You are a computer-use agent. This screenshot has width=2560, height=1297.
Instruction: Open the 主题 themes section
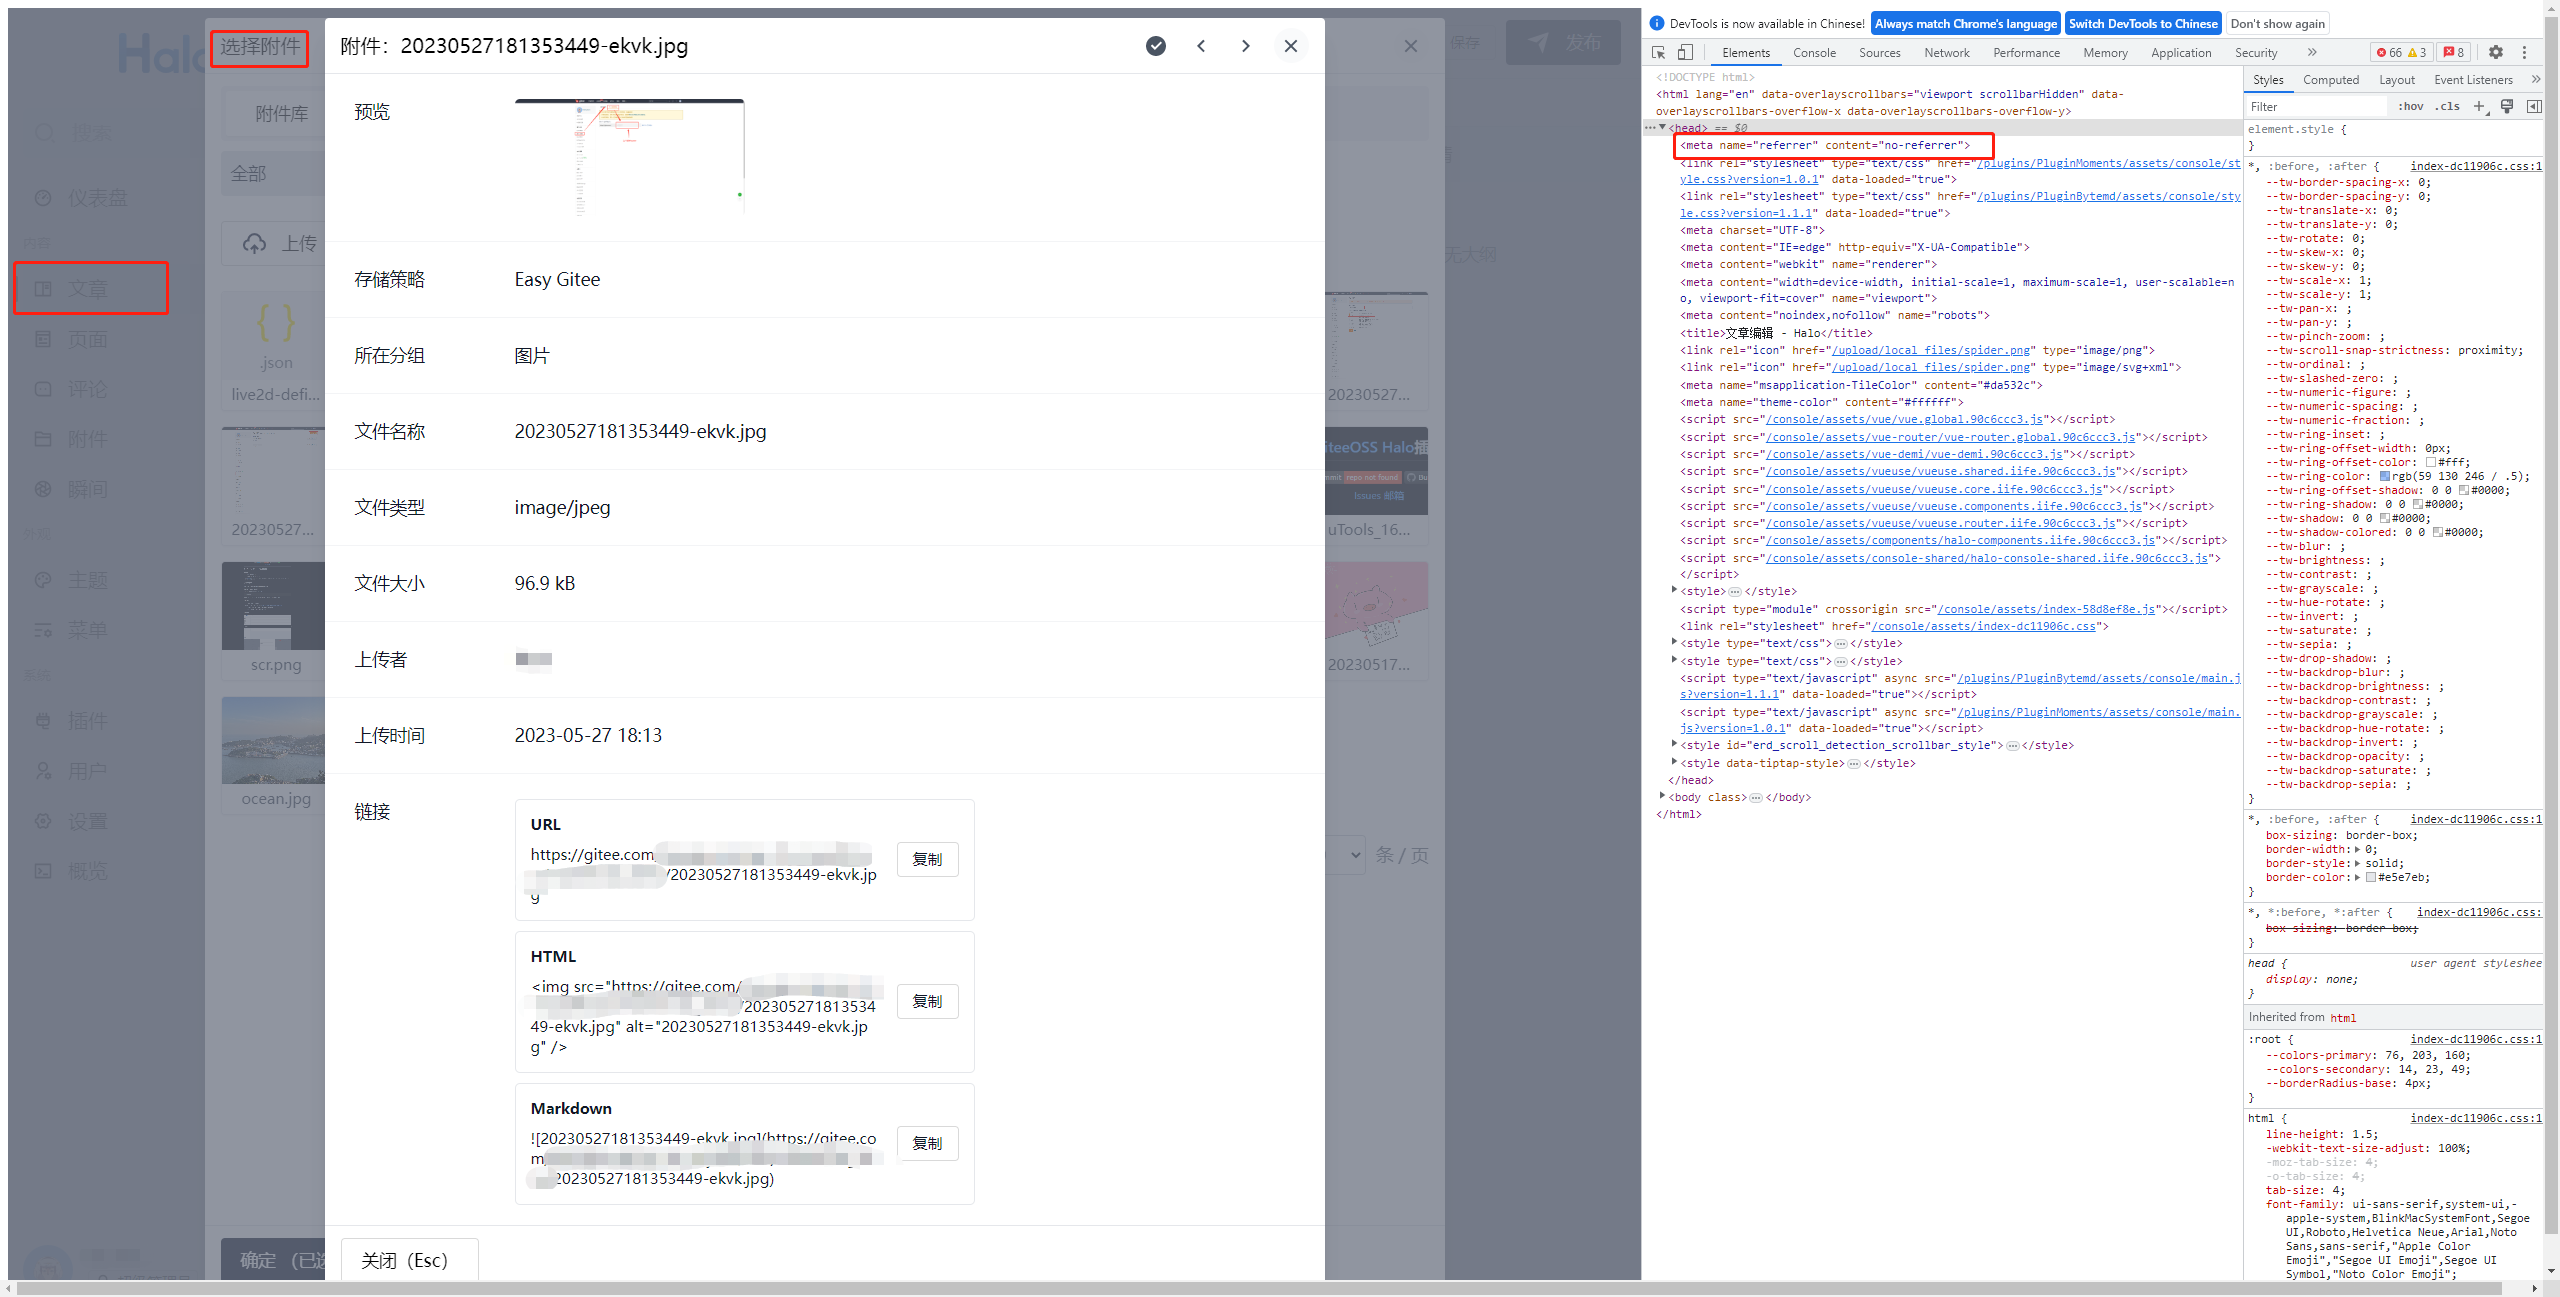click(88, 579)
